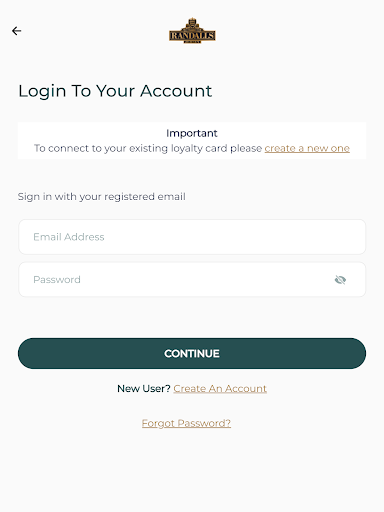Image resolution: width=384 pixels, height=512 pixels.
Task: Open the Create An Account link
Action: pos(220,389)
